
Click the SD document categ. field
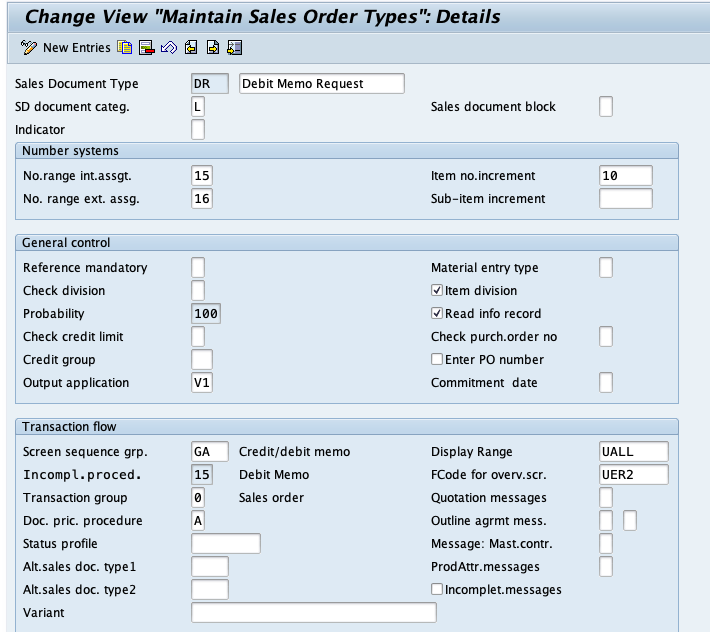[x=198, y=107]
